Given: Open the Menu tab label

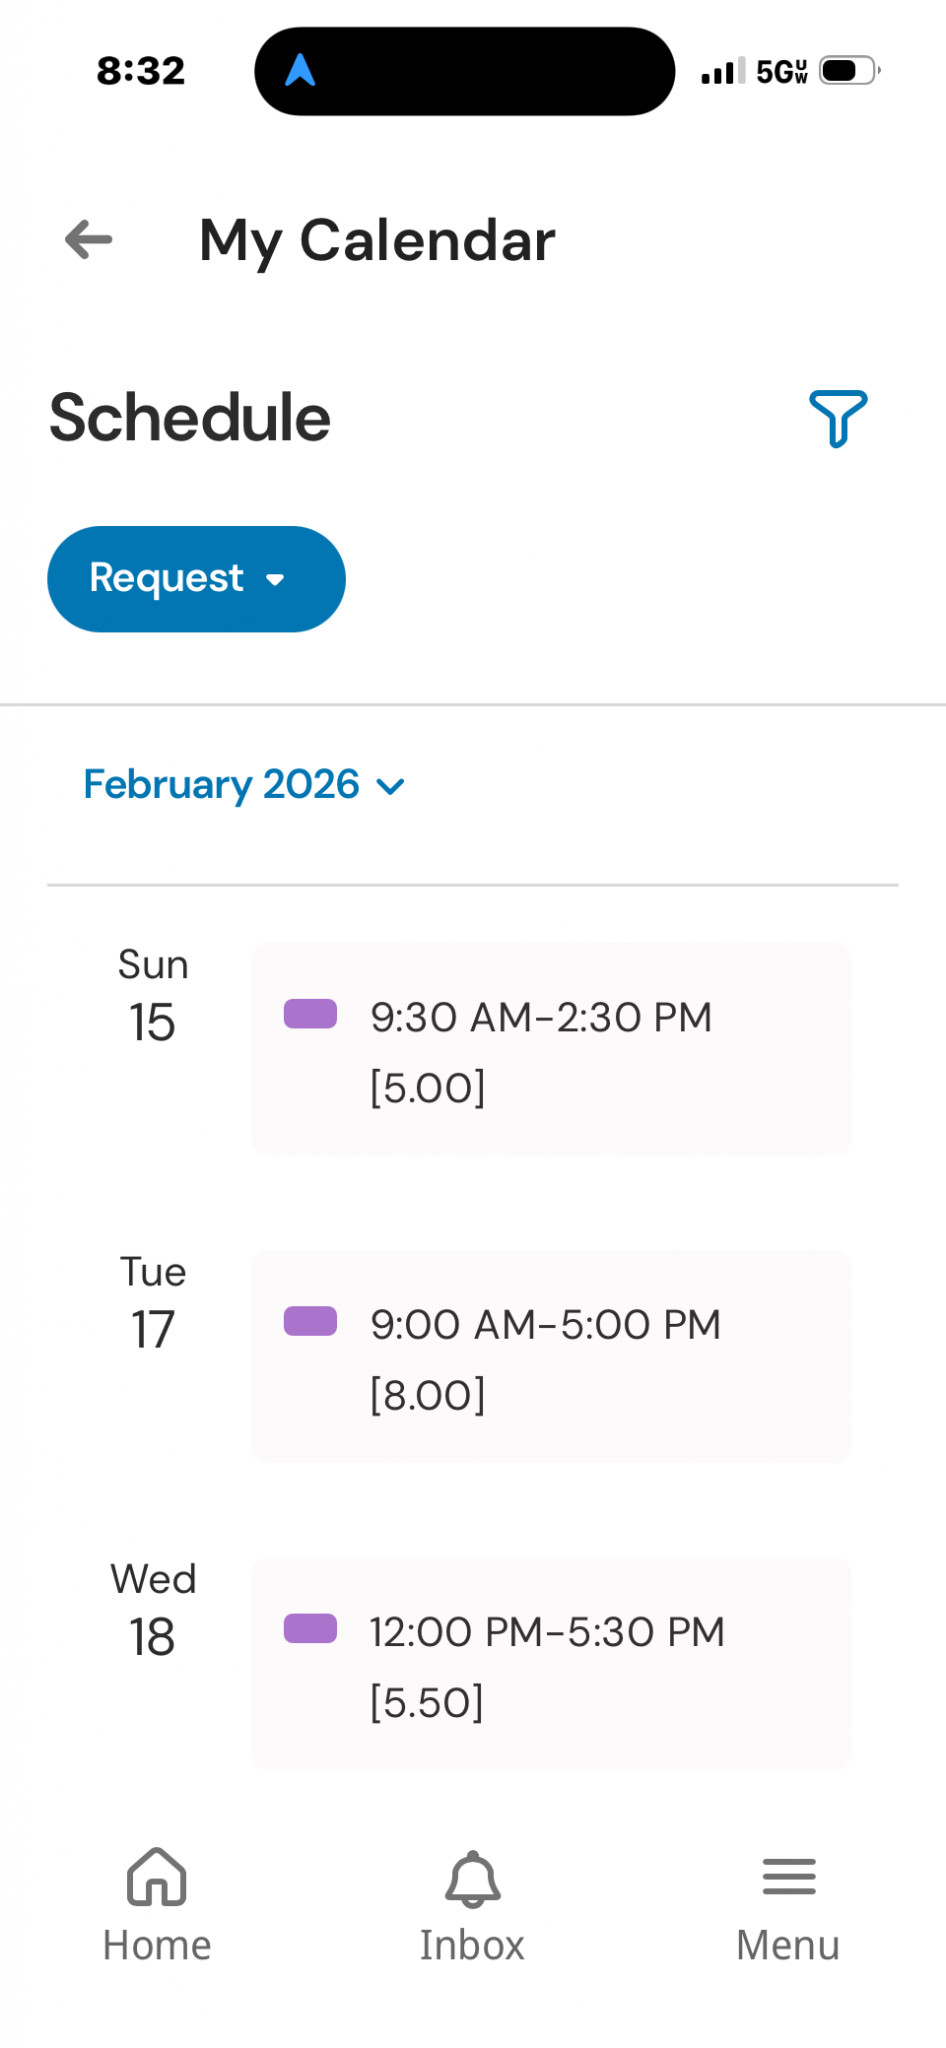Looking at the screenshot, I should click(788, 1946).
